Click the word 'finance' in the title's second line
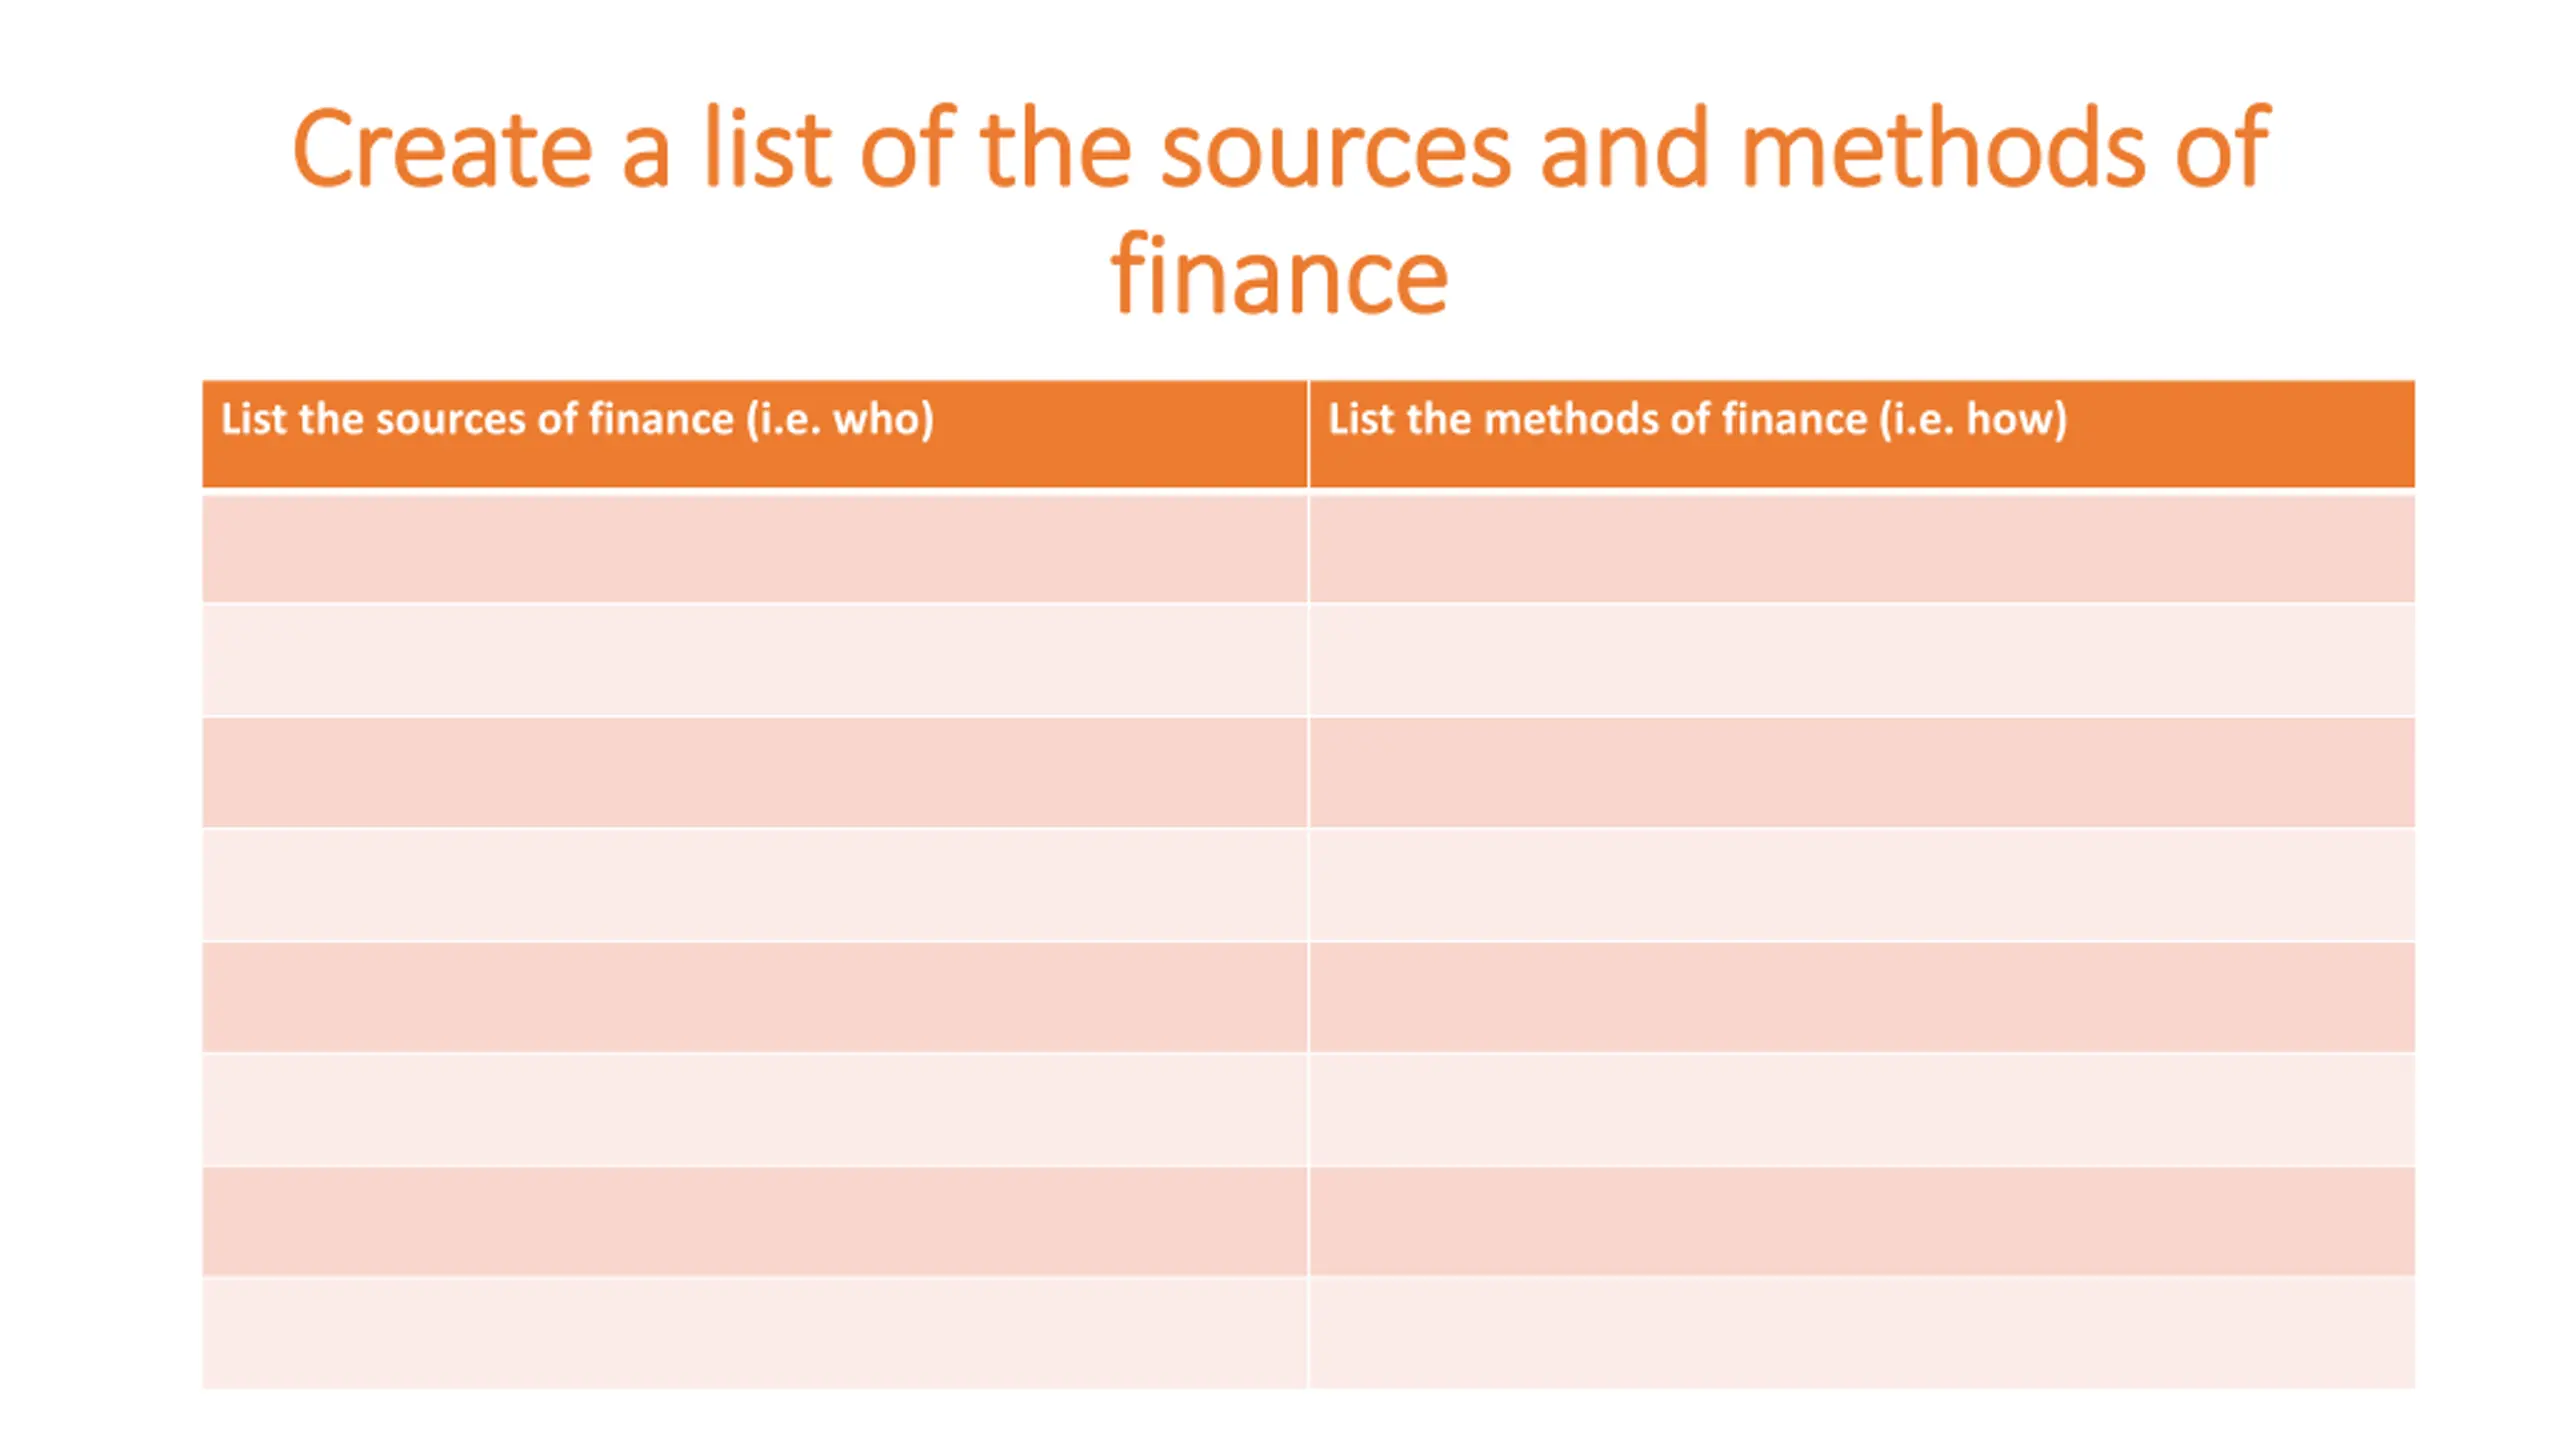The image size is (2560, 1440). (x=1279, y=272)
